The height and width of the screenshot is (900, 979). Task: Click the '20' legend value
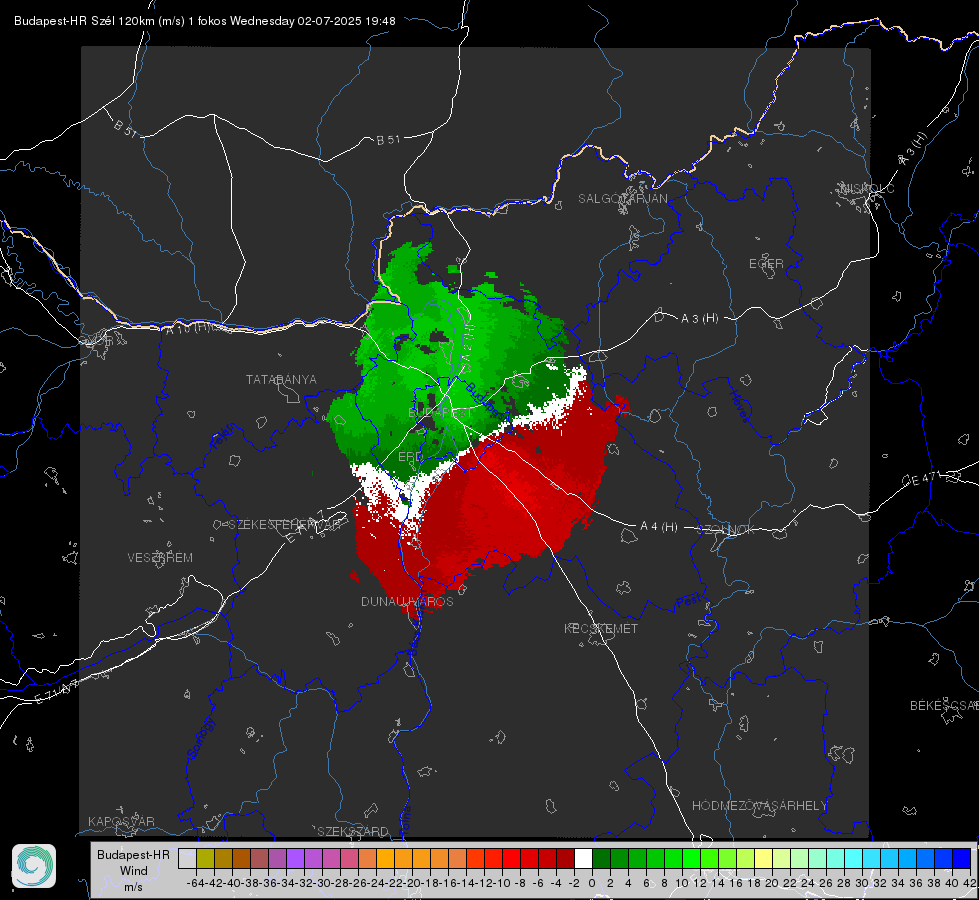[x=772, y=883]
